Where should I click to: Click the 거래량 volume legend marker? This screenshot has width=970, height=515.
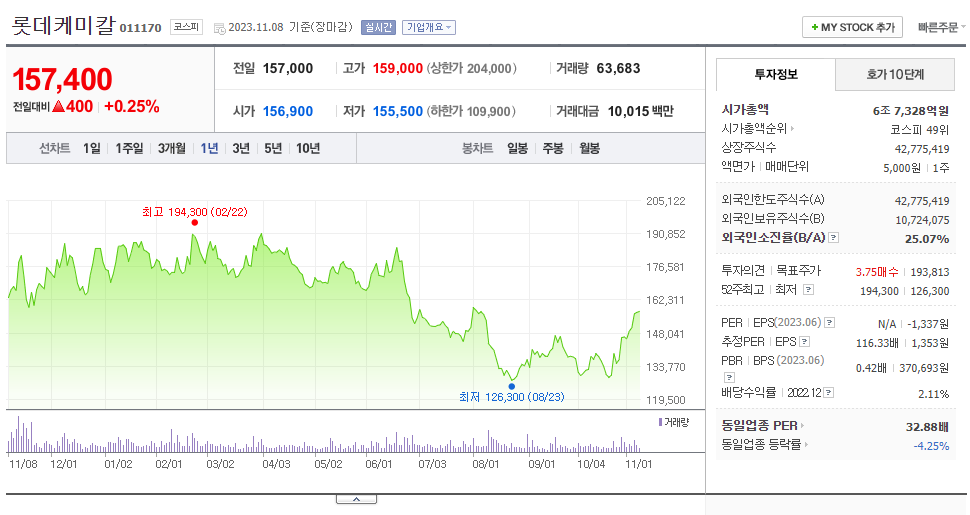(x=660, y=422)
